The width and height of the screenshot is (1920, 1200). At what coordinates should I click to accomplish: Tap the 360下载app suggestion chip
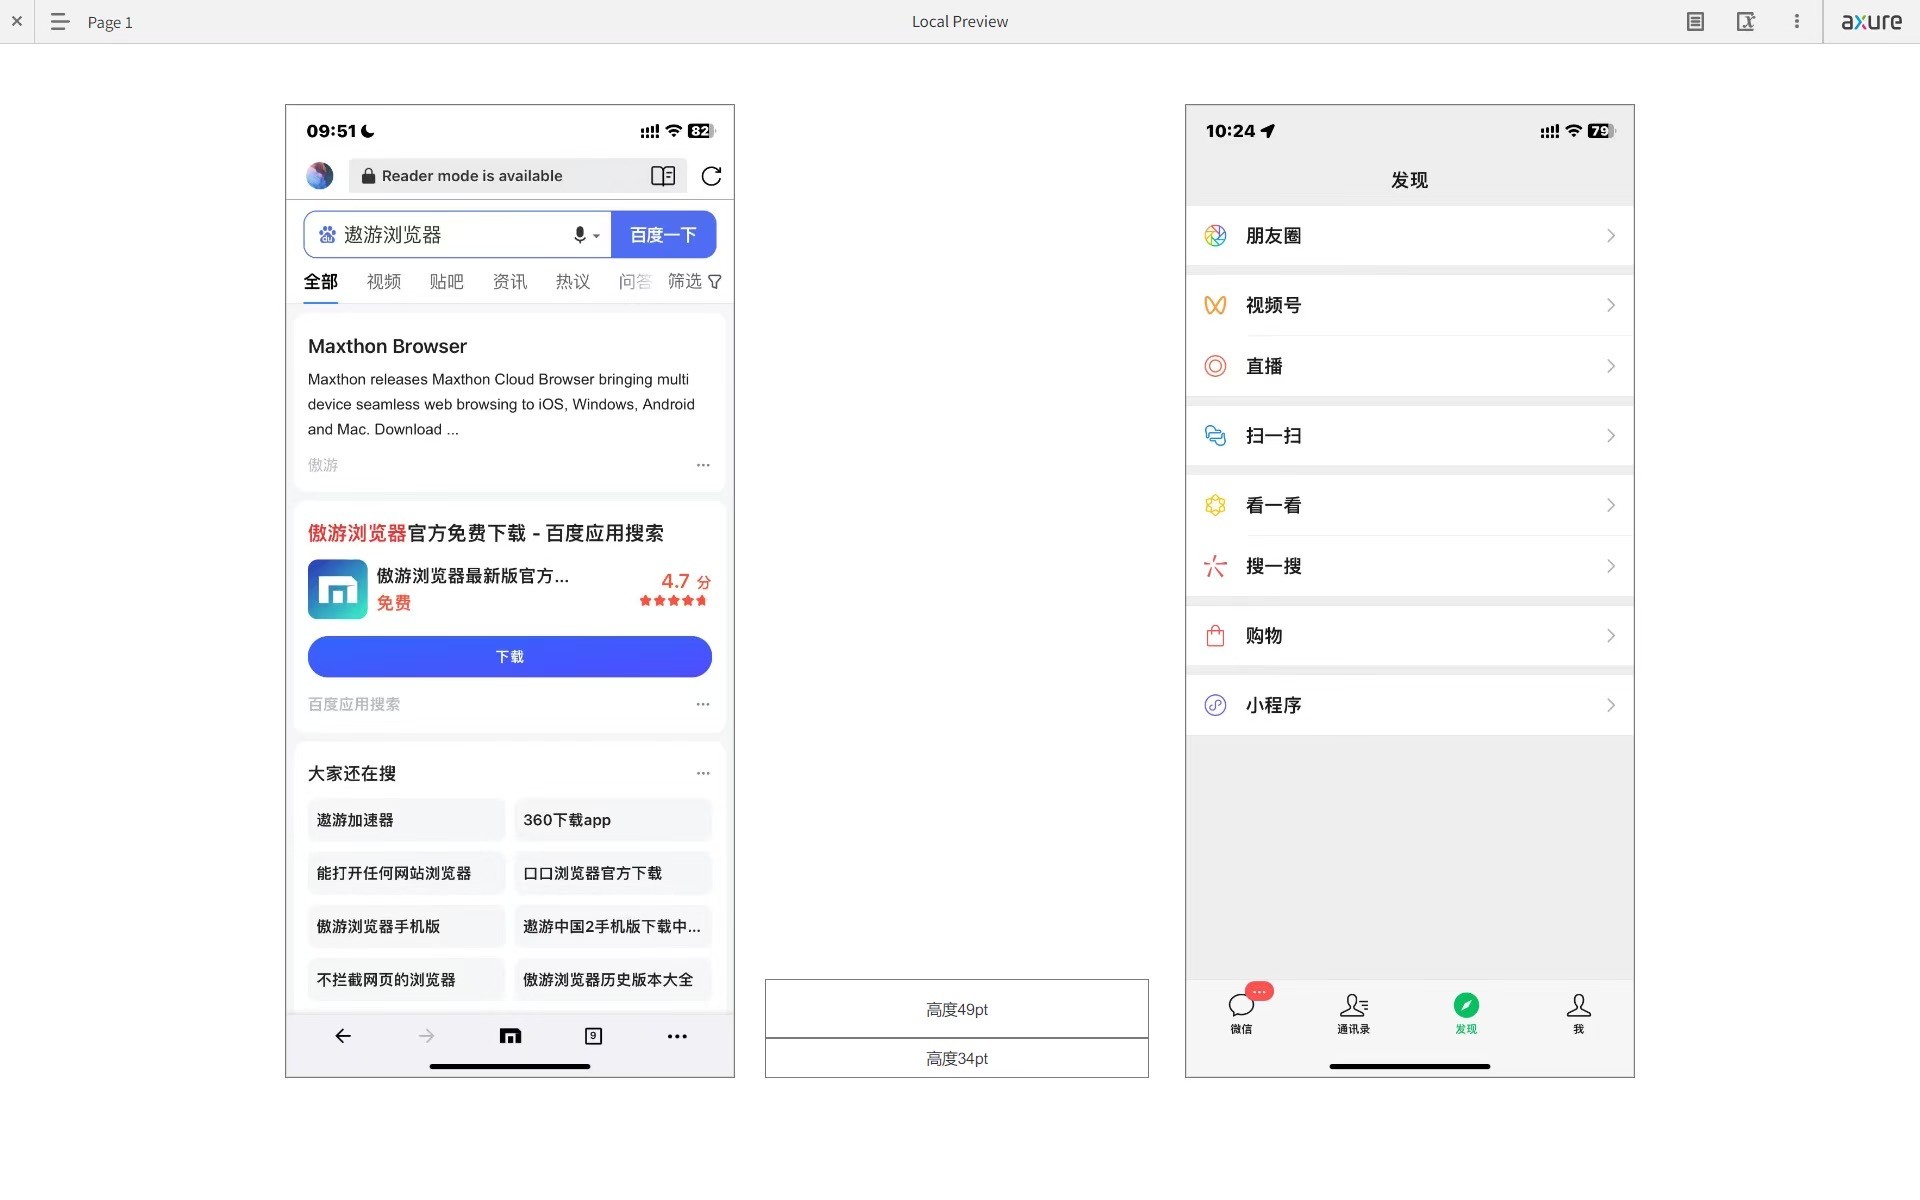(x=612, y=820)
